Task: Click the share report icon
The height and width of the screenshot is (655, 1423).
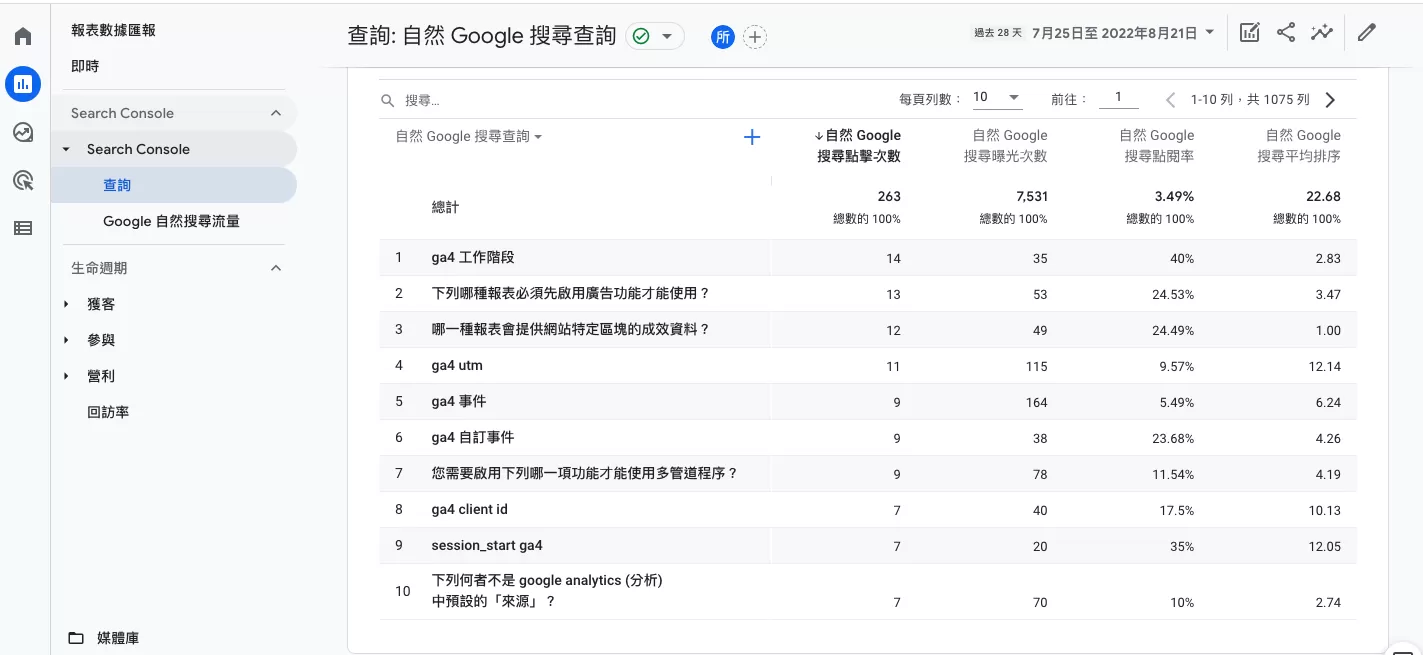Action: point(1286,33)
